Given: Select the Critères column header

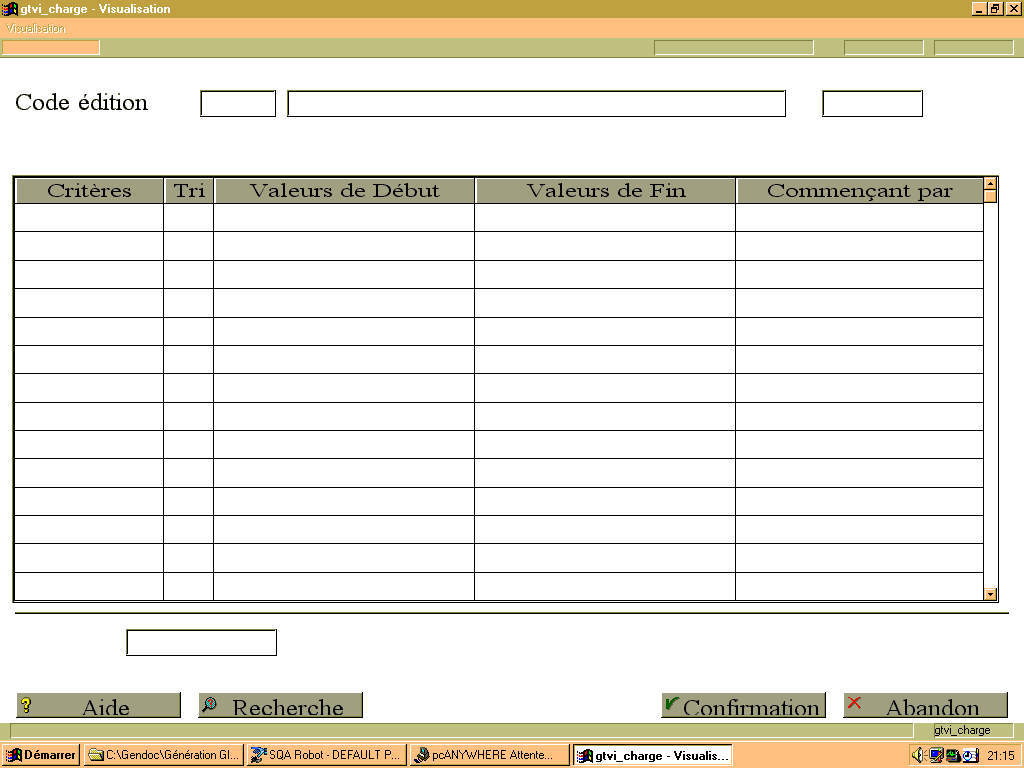Looking at the screenshot, I should pos(89,191).
